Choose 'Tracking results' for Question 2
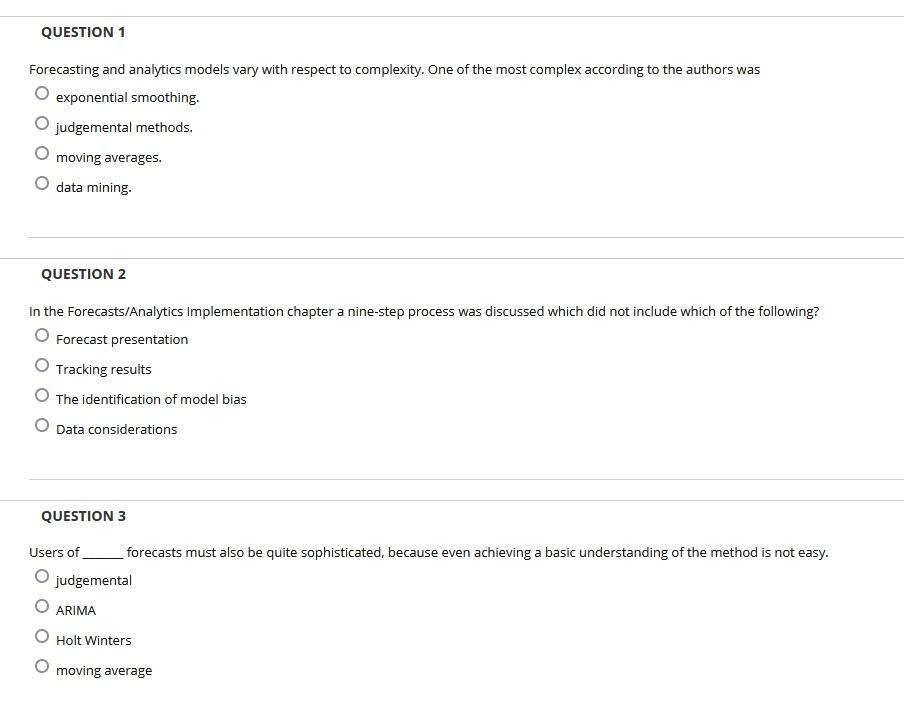Viewport: 904px width, 704px height. (x=41, y=364)
